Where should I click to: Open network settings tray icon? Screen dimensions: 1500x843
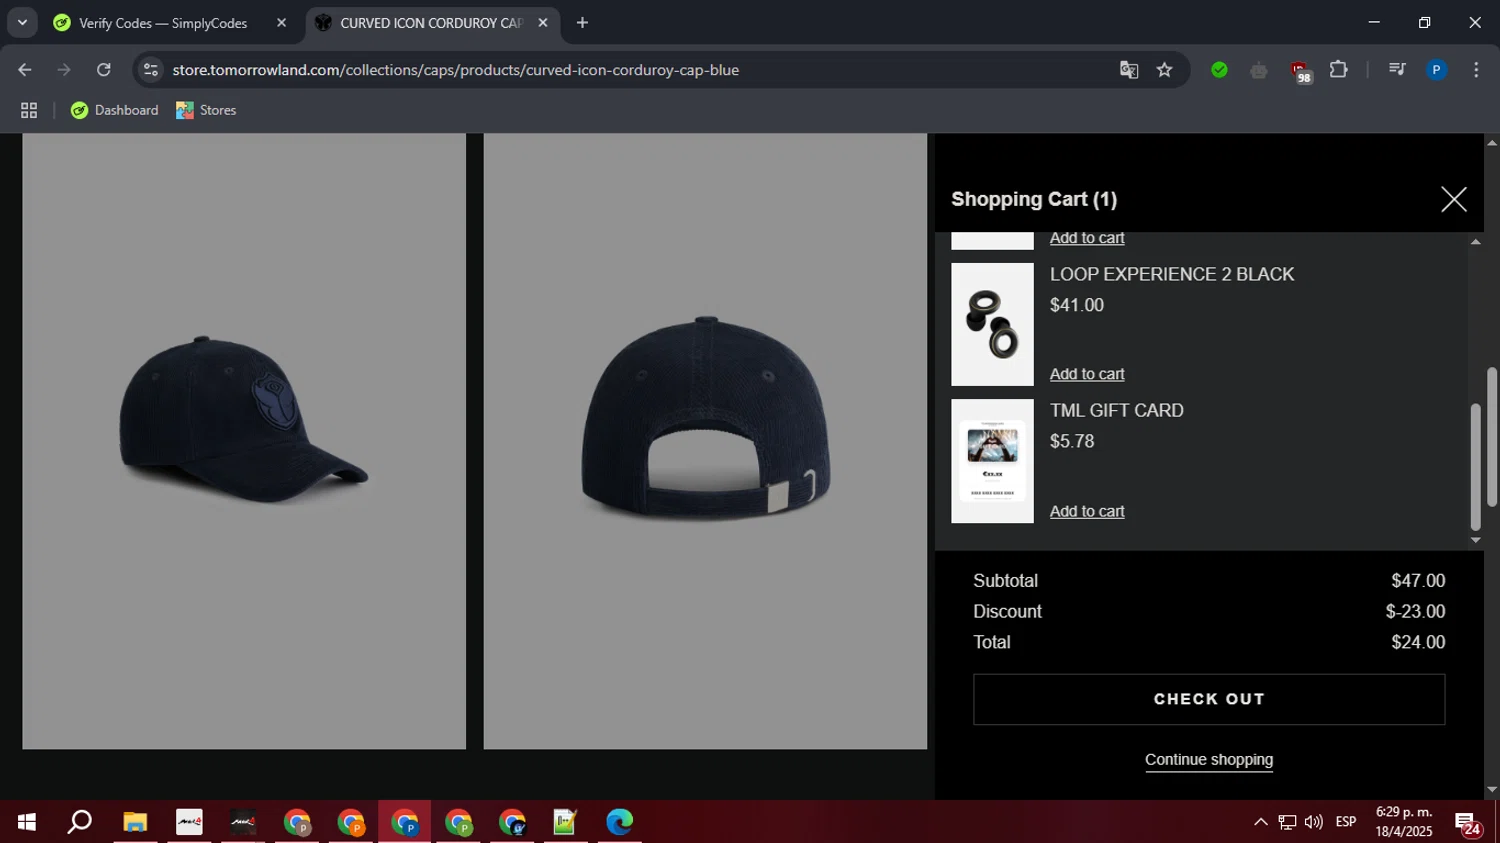click(x=1287, y=822)
